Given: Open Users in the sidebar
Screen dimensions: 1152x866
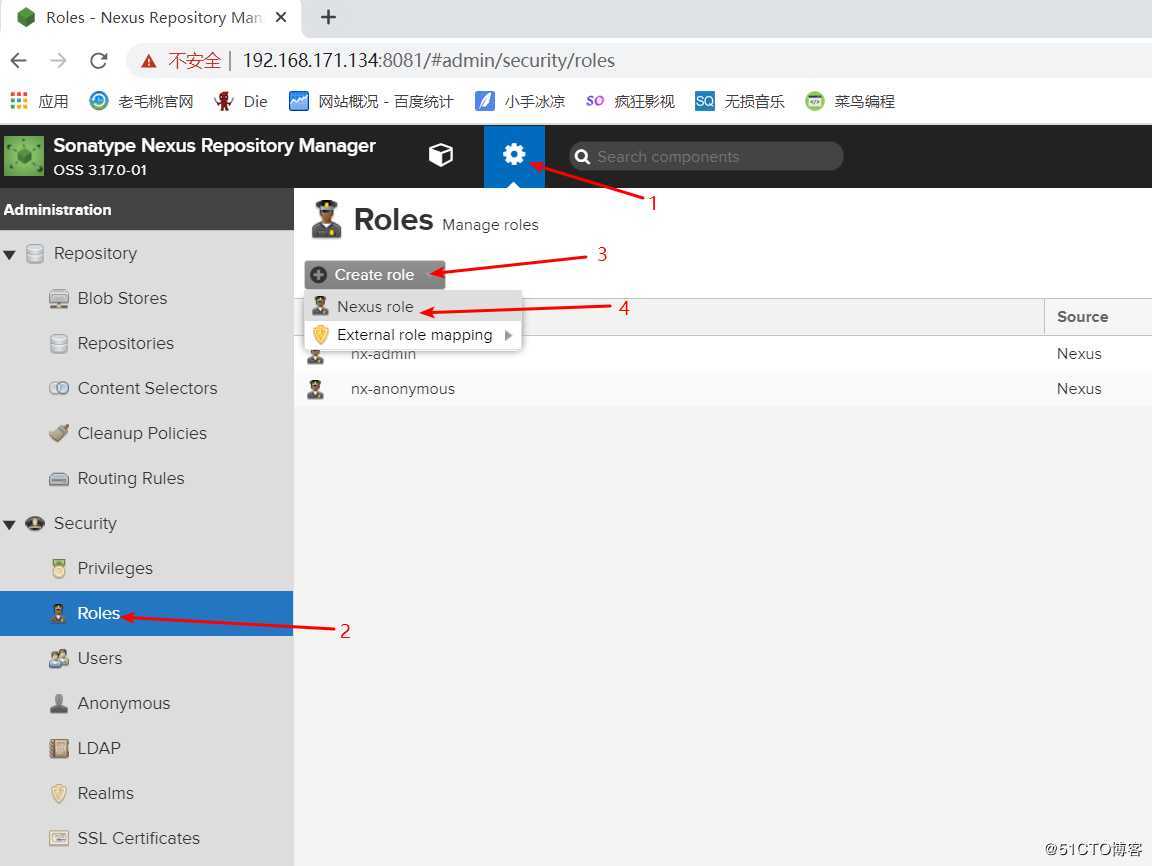Looking at the screenshot, I should [100, 658].
